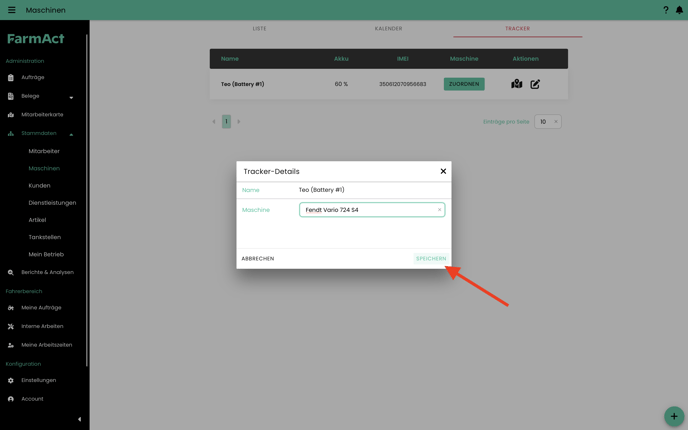This screenshot has width=688, height=430.
Task: Click the Meine Aufträge tractor icon
Action: pos(11,308)
